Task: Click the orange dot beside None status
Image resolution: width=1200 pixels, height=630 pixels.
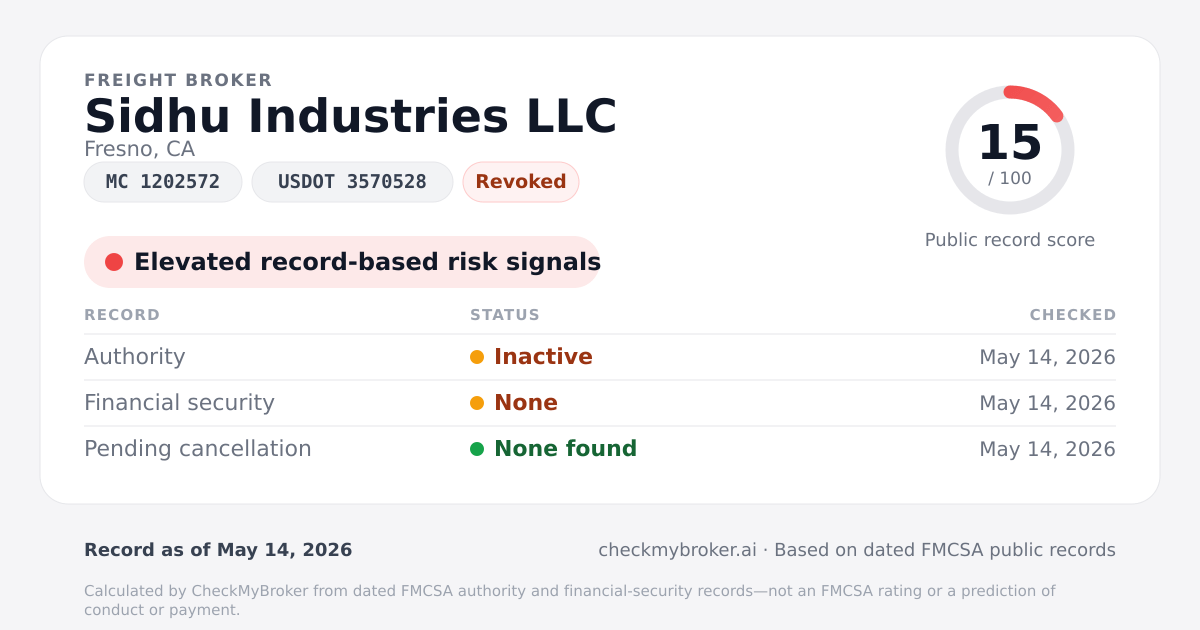Action: tap(477, 403)
